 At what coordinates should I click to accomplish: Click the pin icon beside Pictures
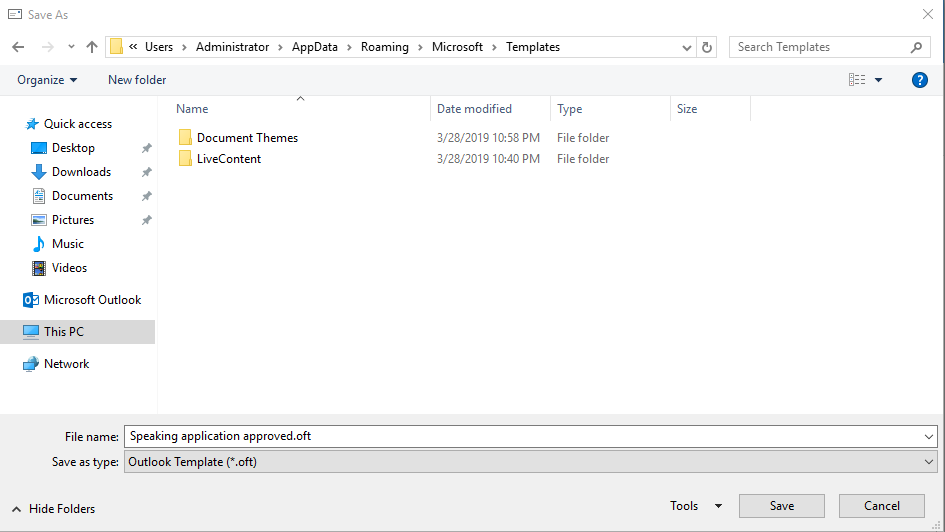point(146,220)
